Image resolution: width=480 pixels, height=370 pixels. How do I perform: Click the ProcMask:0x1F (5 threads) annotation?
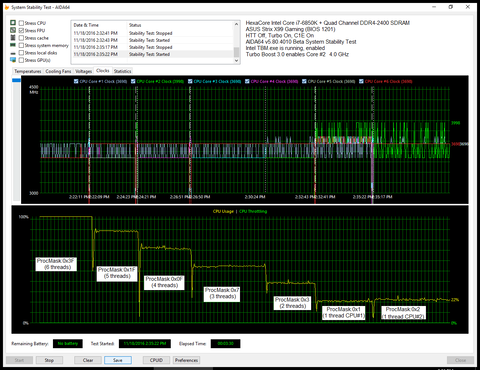117,273
